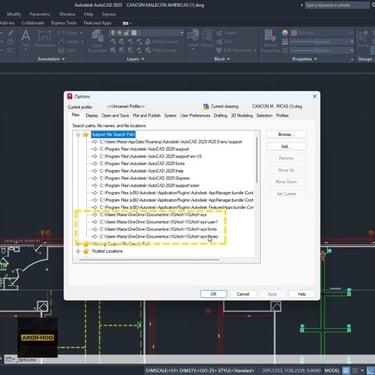Viewport: 375px width, 375px height.
Task: Select the AutoCAD 2025\help path row
Action: pos(141,171)
